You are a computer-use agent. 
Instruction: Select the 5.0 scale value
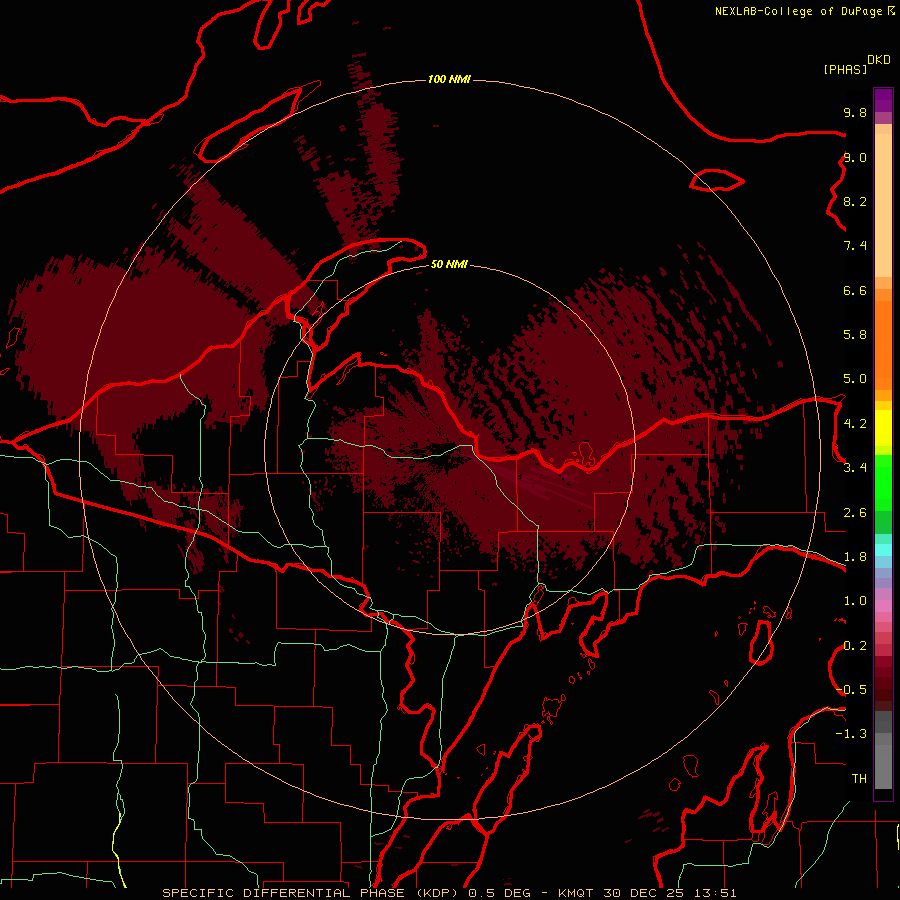(x=855, y=379)
